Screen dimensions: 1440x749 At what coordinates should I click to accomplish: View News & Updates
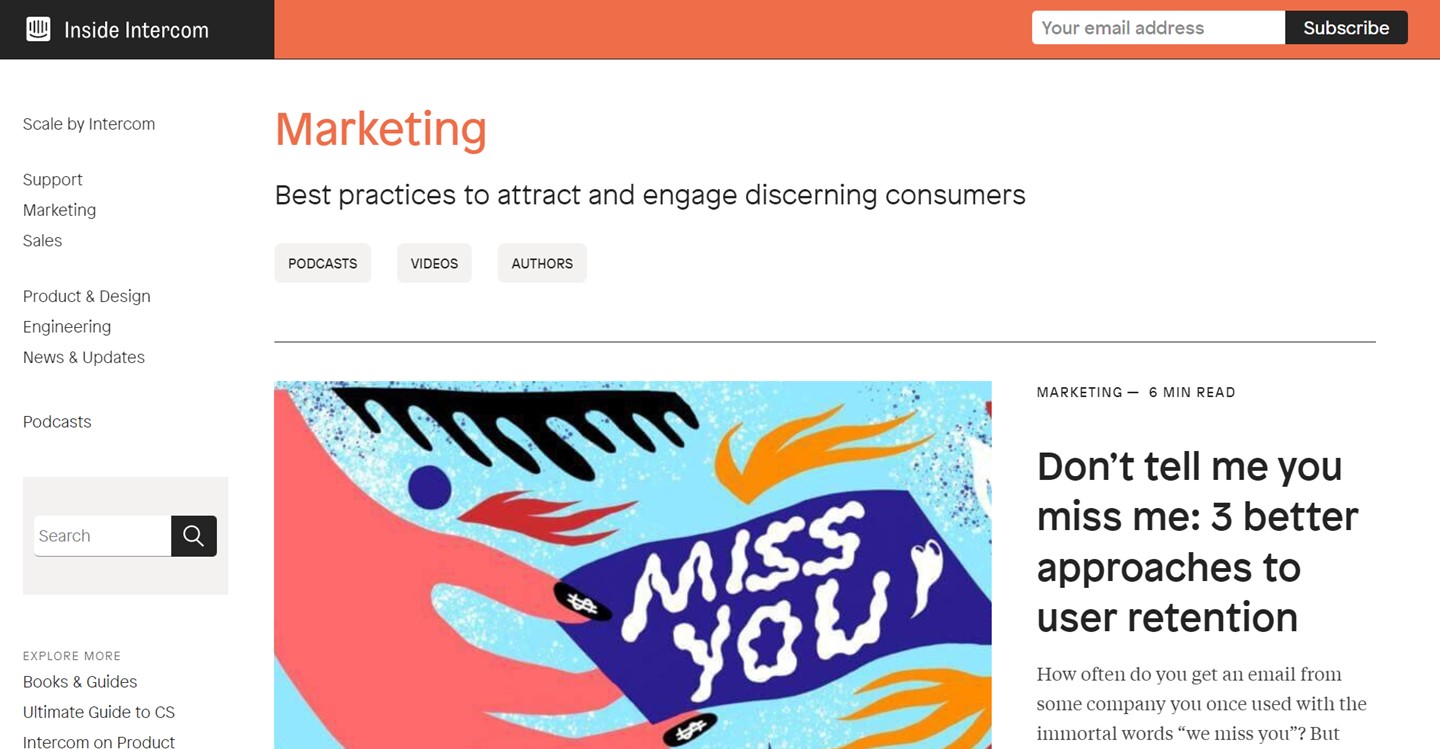pyautogui.click(x=84, y=357)
